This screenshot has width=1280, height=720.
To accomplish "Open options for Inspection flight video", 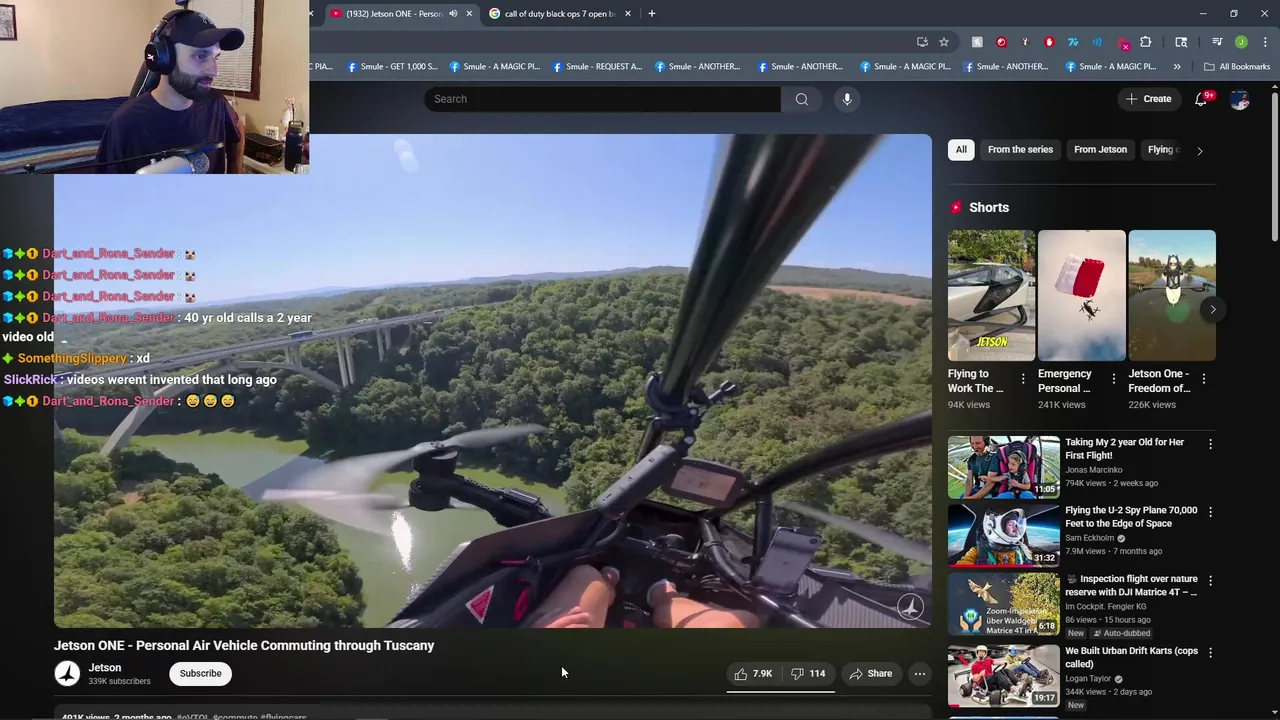I will (1210, 581).
